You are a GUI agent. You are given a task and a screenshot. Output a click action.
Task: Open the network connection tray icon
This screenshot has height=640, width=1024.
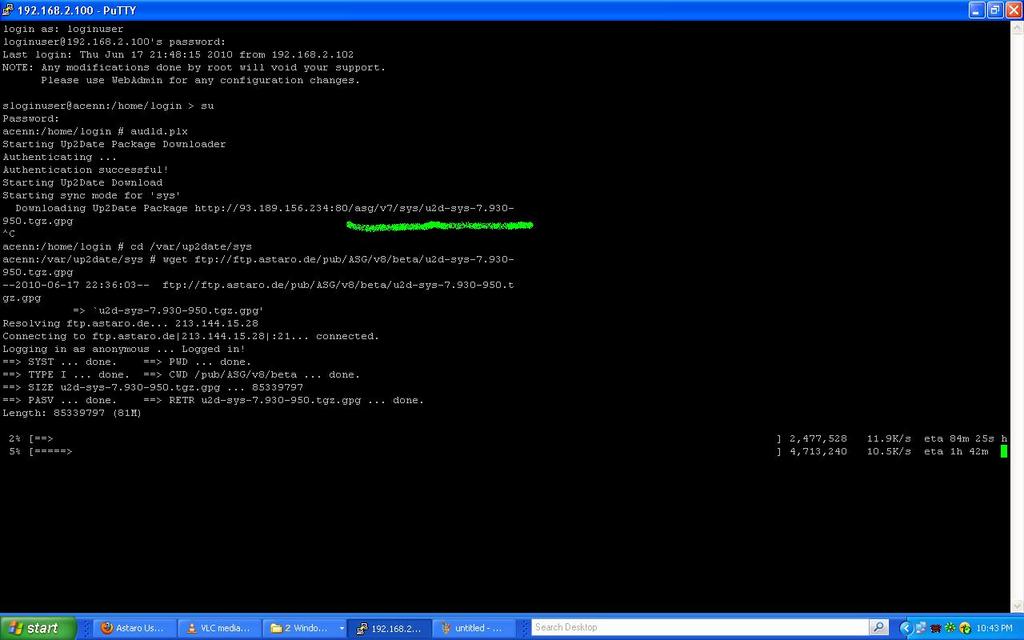pos(921,628)
